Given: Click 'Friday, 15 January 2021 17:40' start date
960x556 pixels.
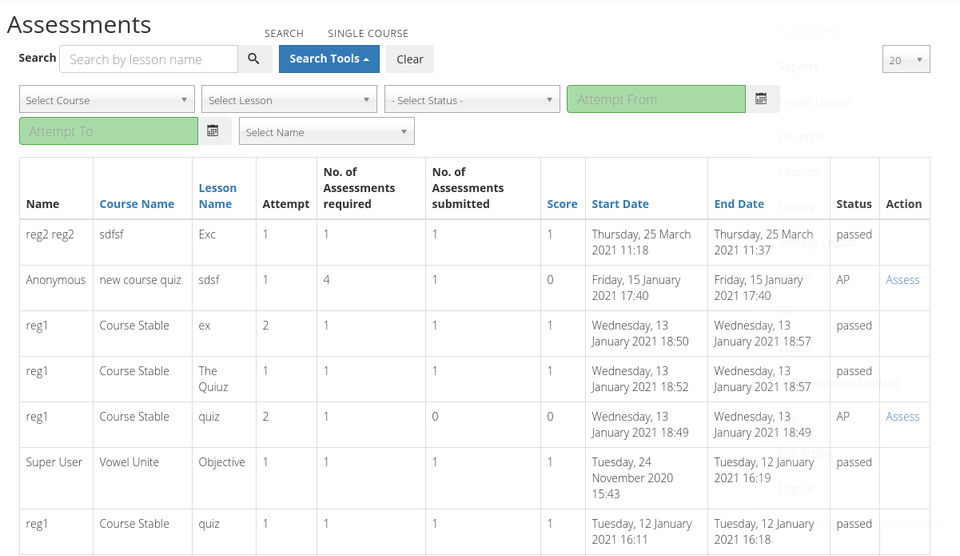Looking at the screenshot, I should (x=636, y=288).
